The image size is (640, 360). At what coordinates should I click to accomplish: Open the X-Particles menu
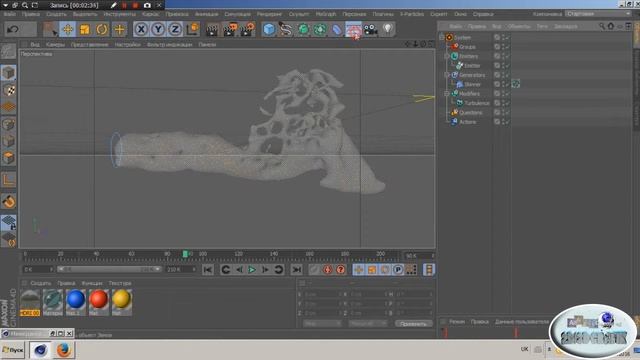point(412,14)
